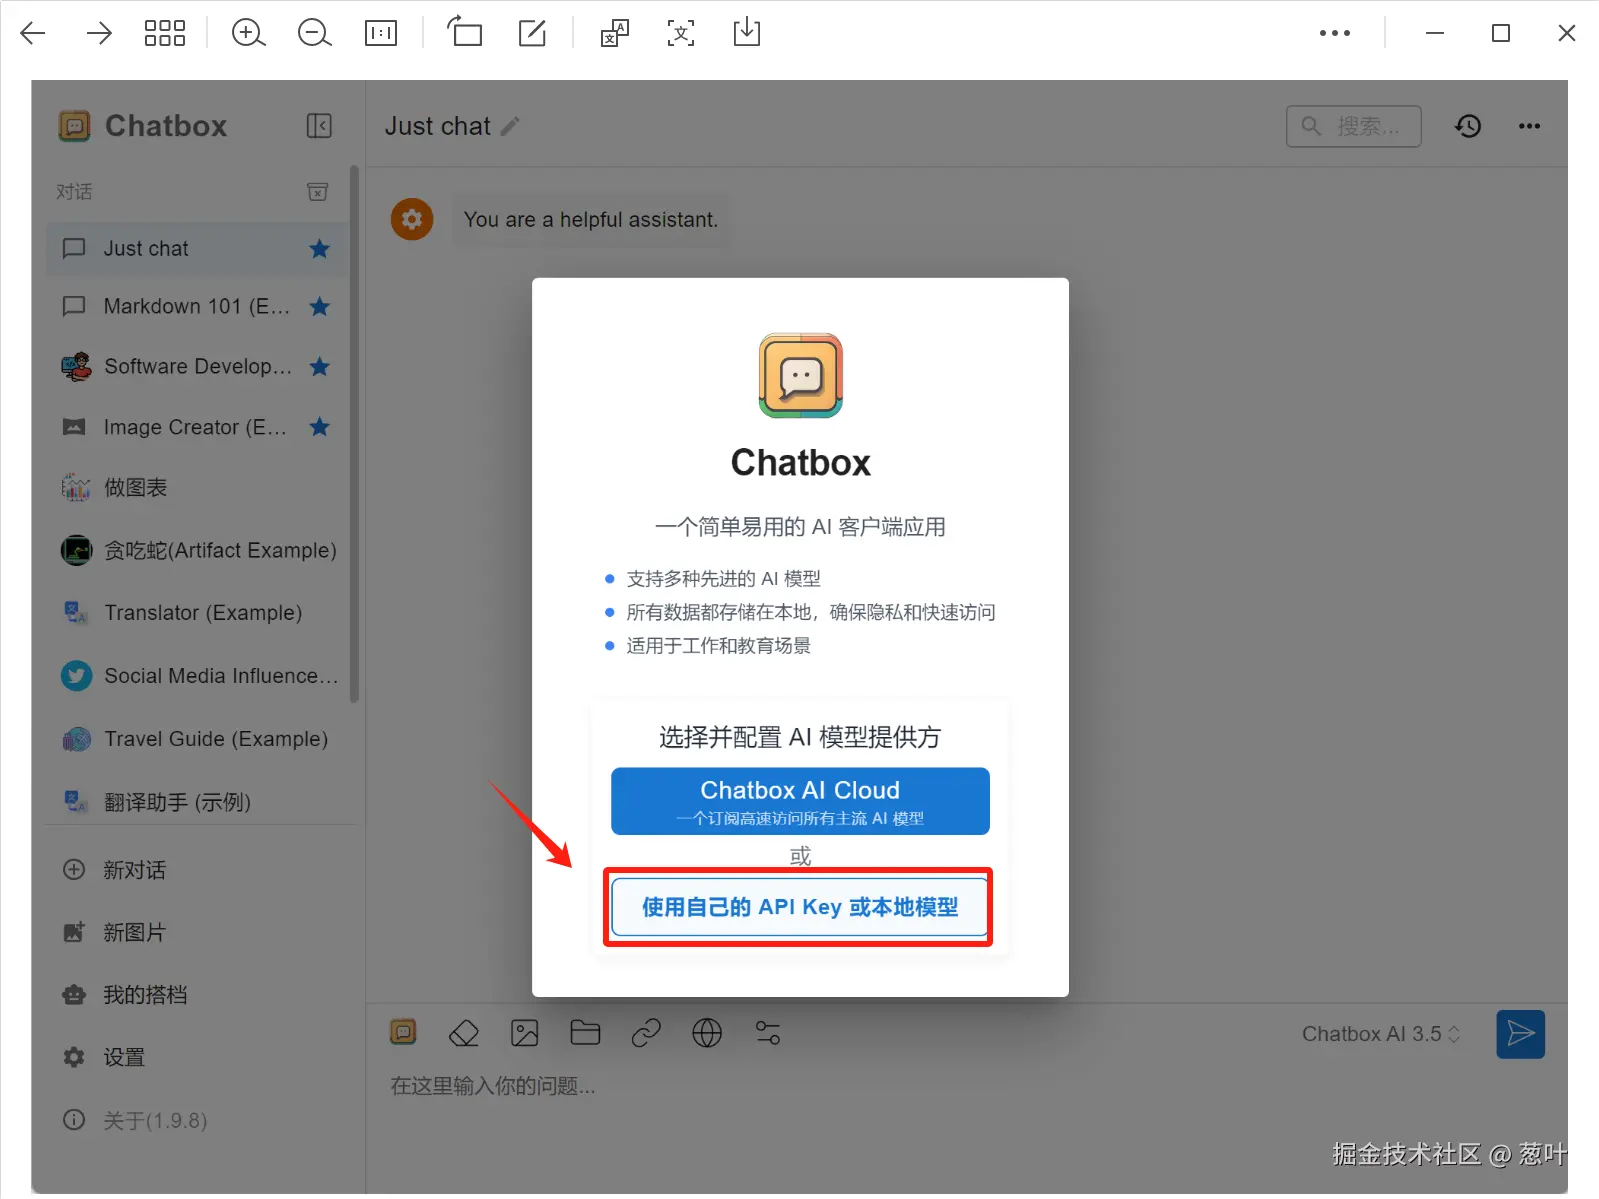The height and width of the screenshot is (1199, 1599).
Task: Edit the image with the pencil icon
Action: click(x=533, y=33)
